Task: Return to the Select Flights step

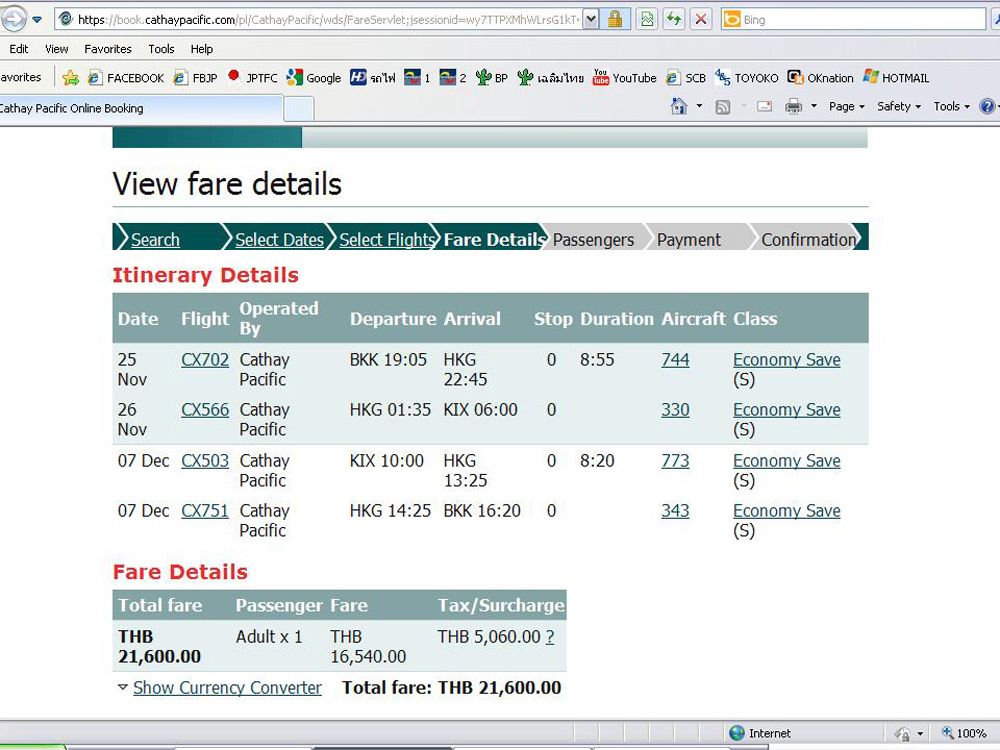Action: pyautogui.click(x=386, y=240)
